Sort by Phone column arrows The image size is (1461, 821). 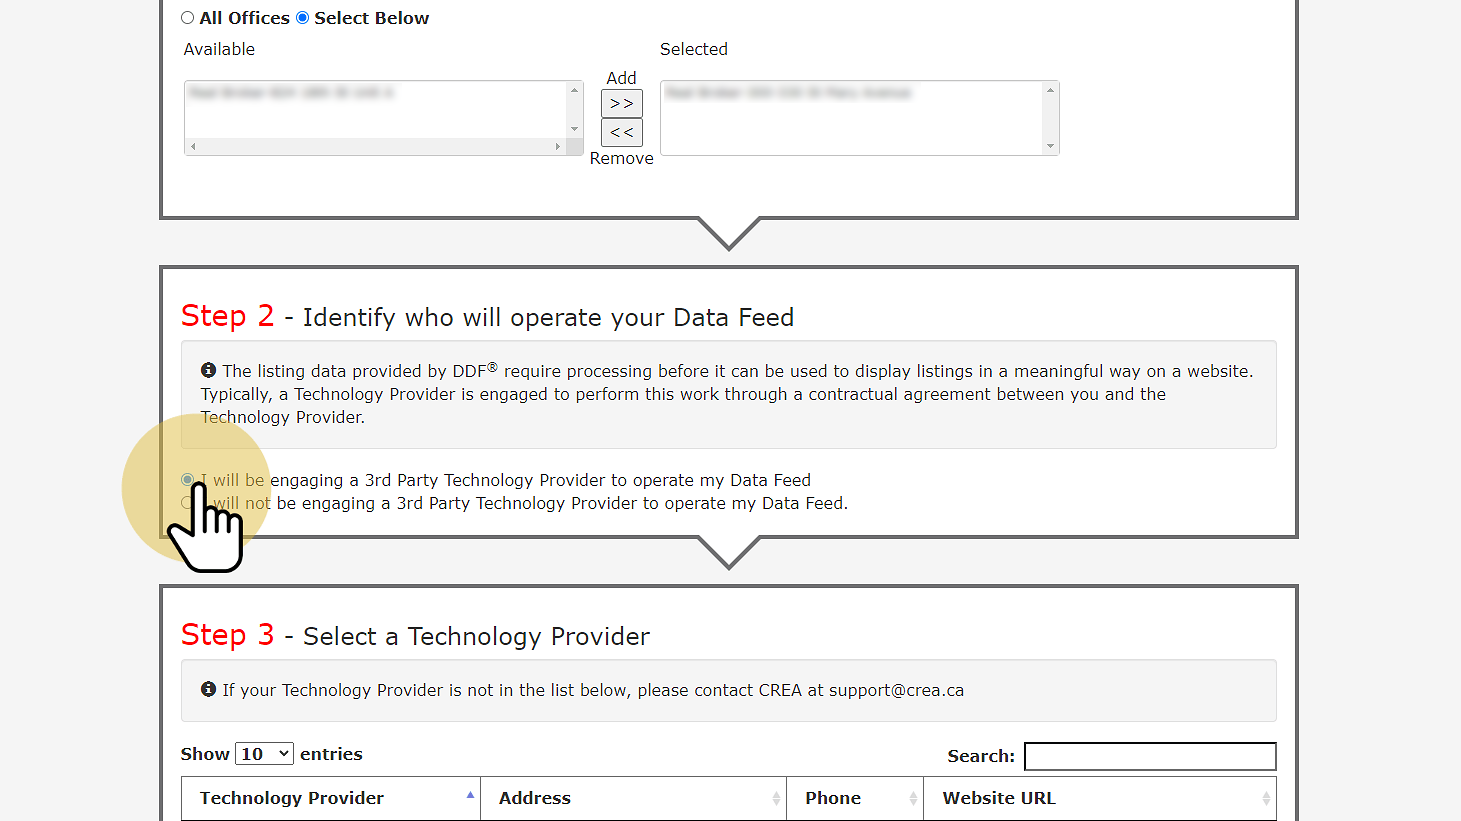click(913, 798)
